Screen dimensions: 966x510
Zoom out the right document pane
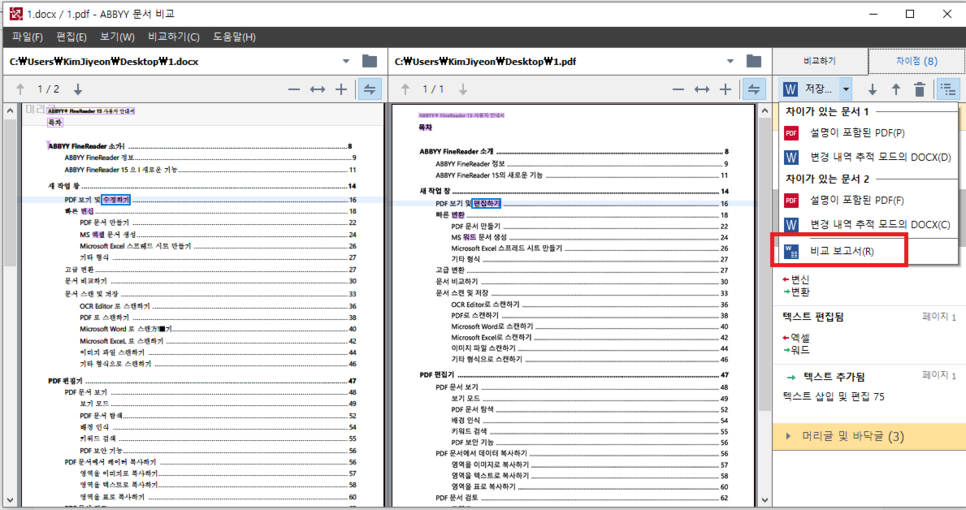tap(678, 89)
